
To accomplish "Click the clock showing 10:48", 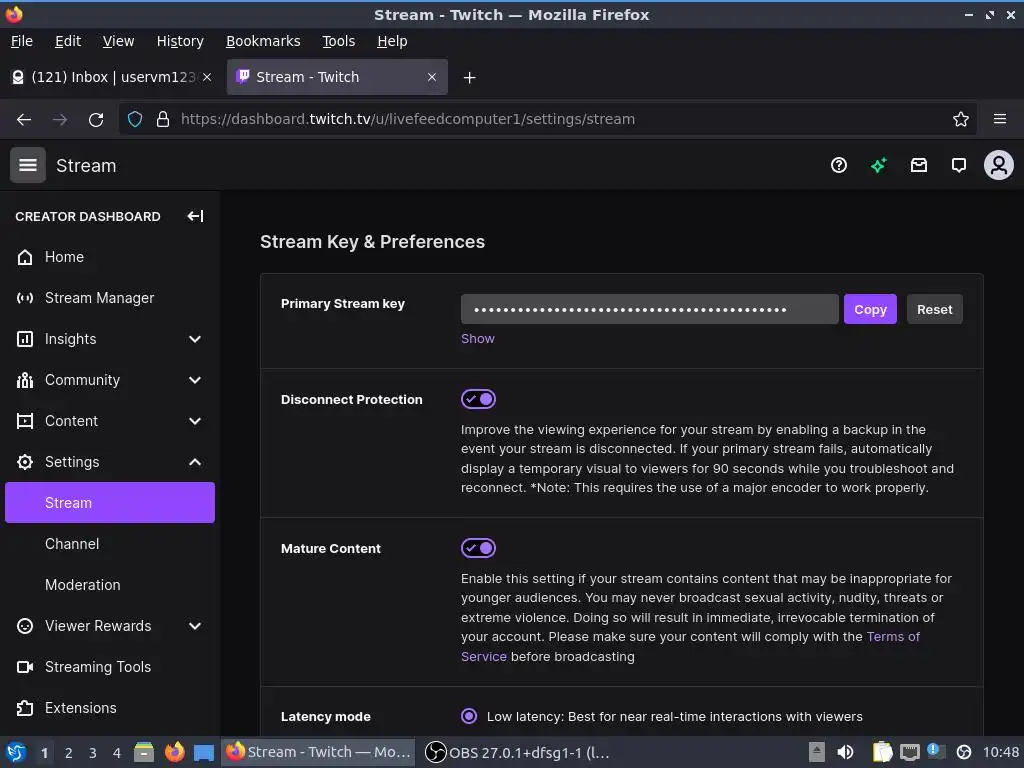I will (x=1000, y=752).
